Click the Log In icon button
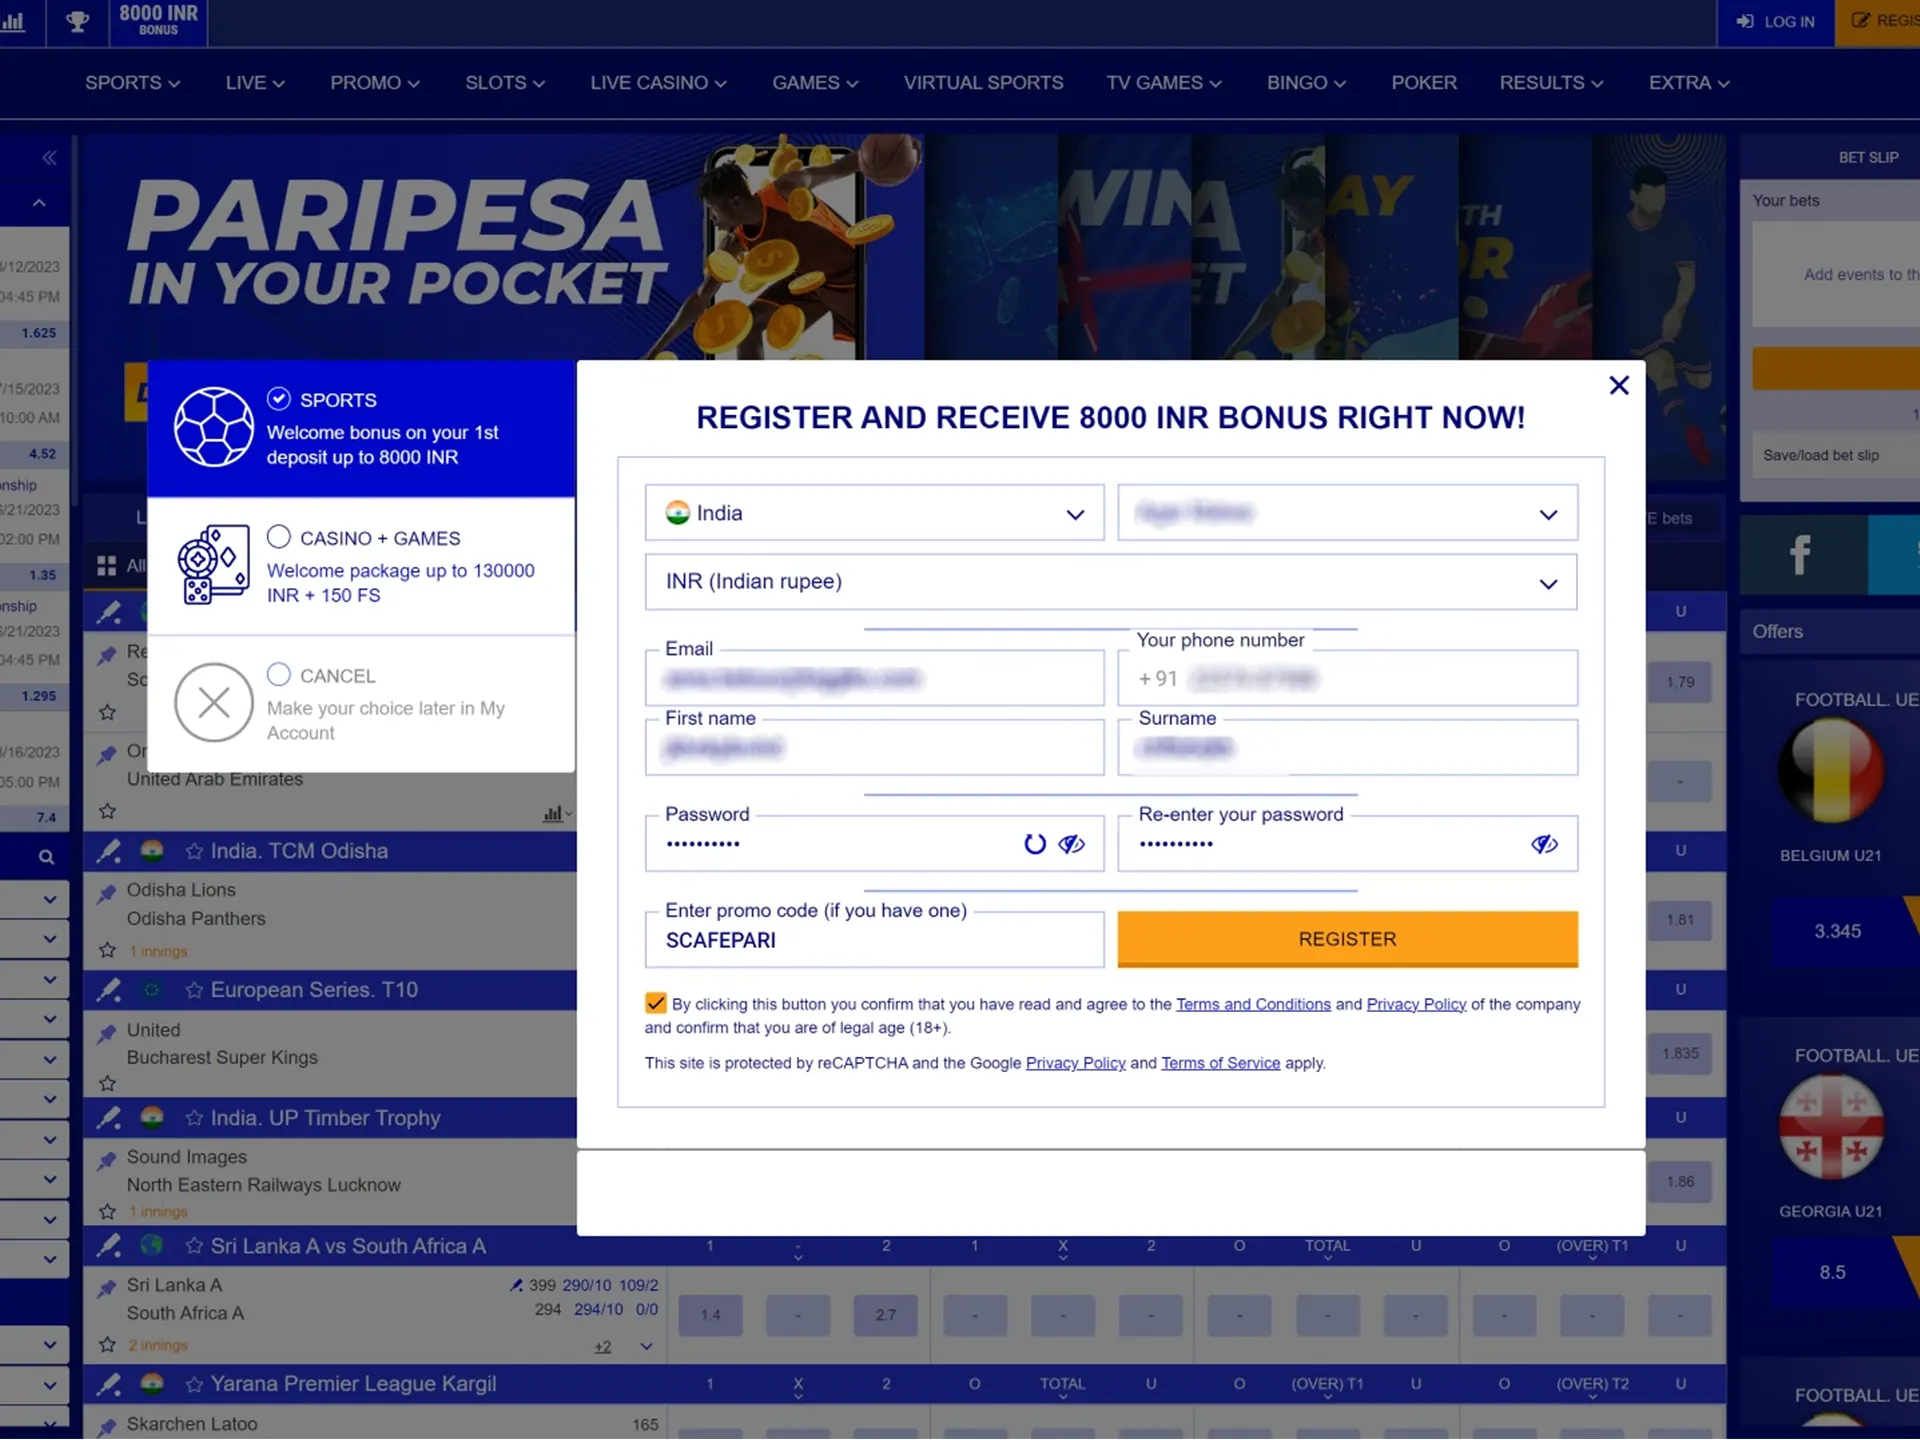Screen dimensions: 1920x1440 pos(1776,22)
